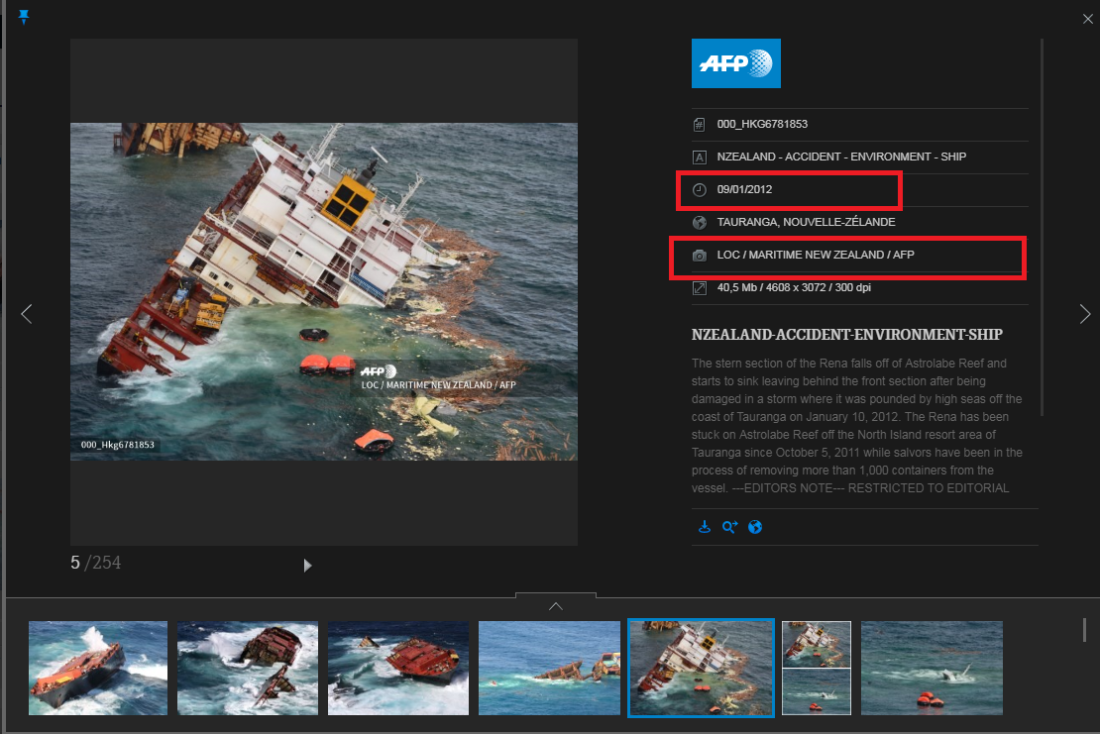This screenshot has width=1100, height=734.
Task: Click the download icon below the caption
Action: pyautogui.click(x=704, y=527)
